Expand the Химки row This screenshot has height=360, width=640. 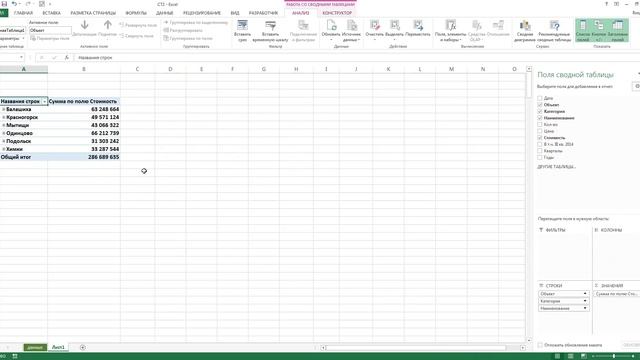coord(4,149)
